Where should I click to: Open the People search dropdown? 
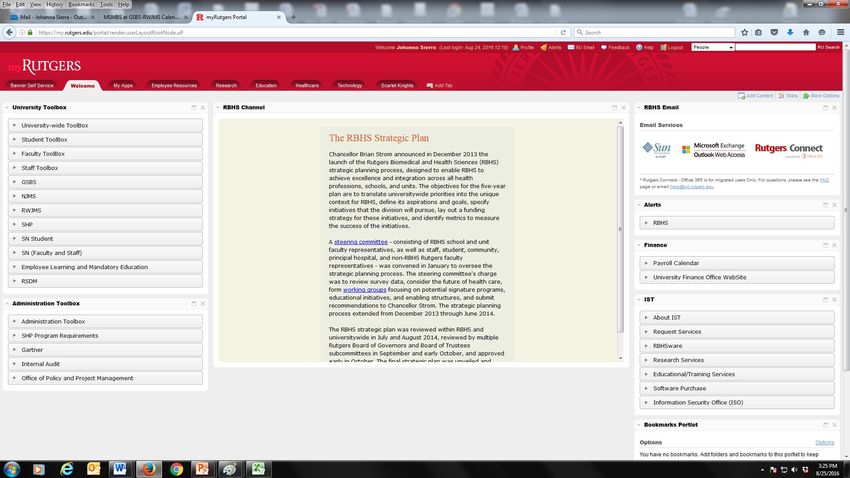[712, 47]
